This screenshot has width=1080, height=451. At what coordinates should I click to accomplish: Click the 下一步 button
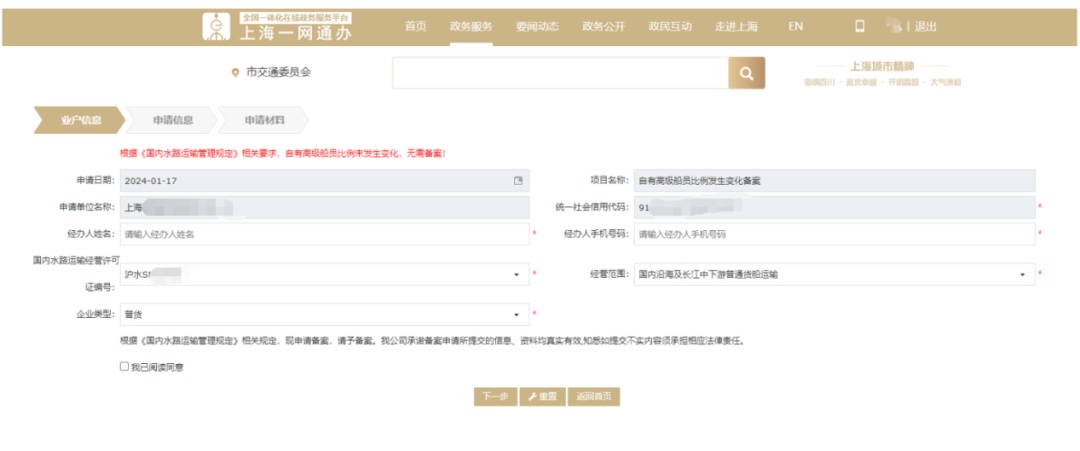(x=495, y=397)
